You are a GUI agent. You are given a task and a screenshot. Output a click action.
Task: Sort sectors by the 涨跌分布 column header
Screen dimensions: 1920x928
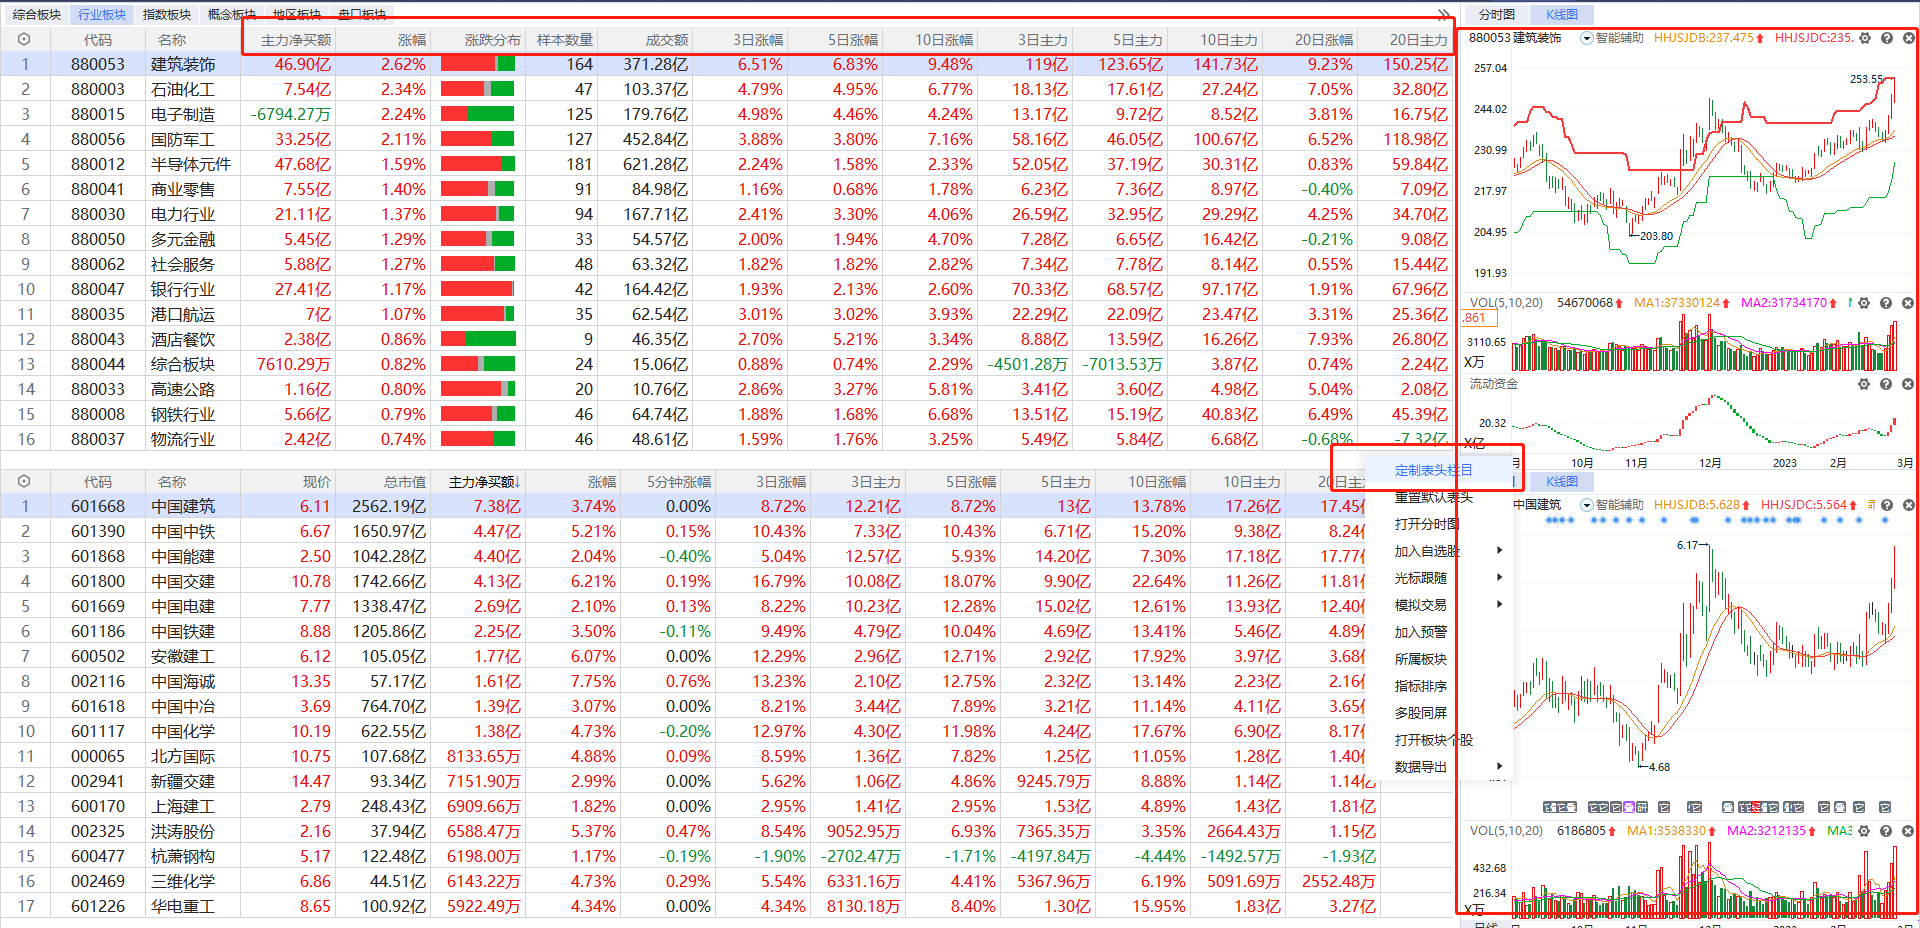tap(493, 40)
